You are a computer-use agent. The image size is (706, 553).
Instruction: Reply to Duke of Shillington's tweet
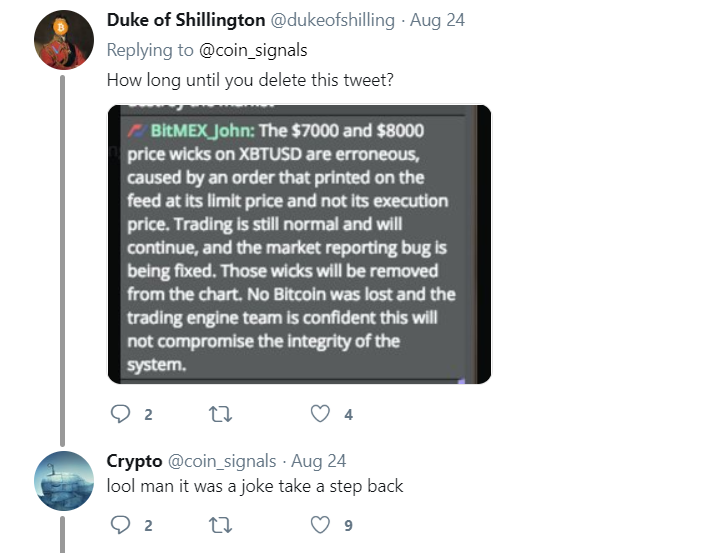(x=119, y=414)
